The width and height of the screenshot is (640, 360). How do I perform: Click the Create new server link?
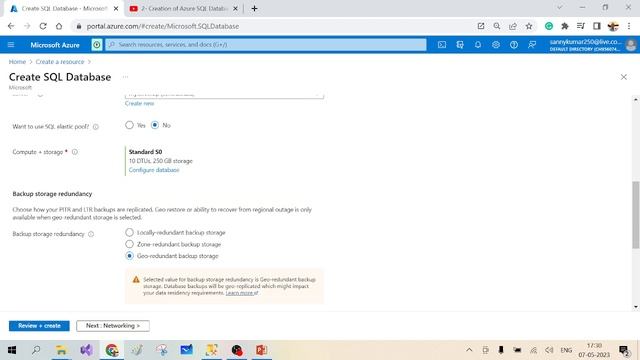click(x=140, y=104)
